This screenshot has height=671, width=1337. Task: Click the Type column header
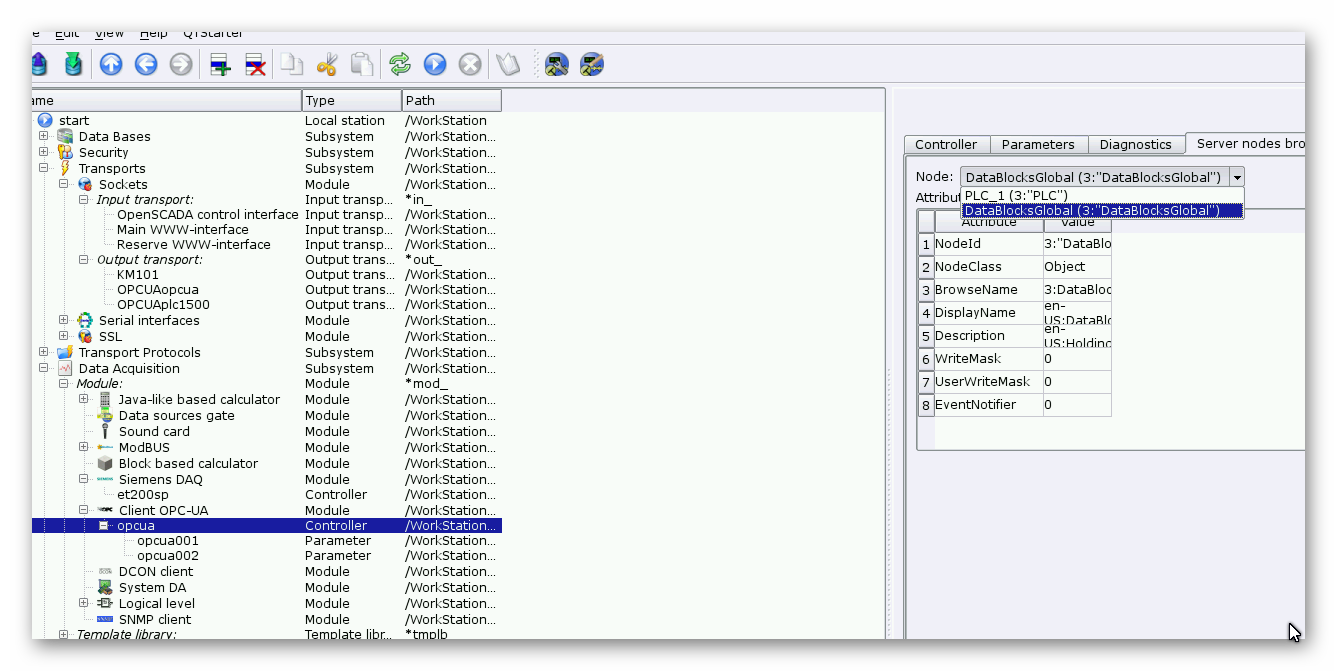point(350,101)
